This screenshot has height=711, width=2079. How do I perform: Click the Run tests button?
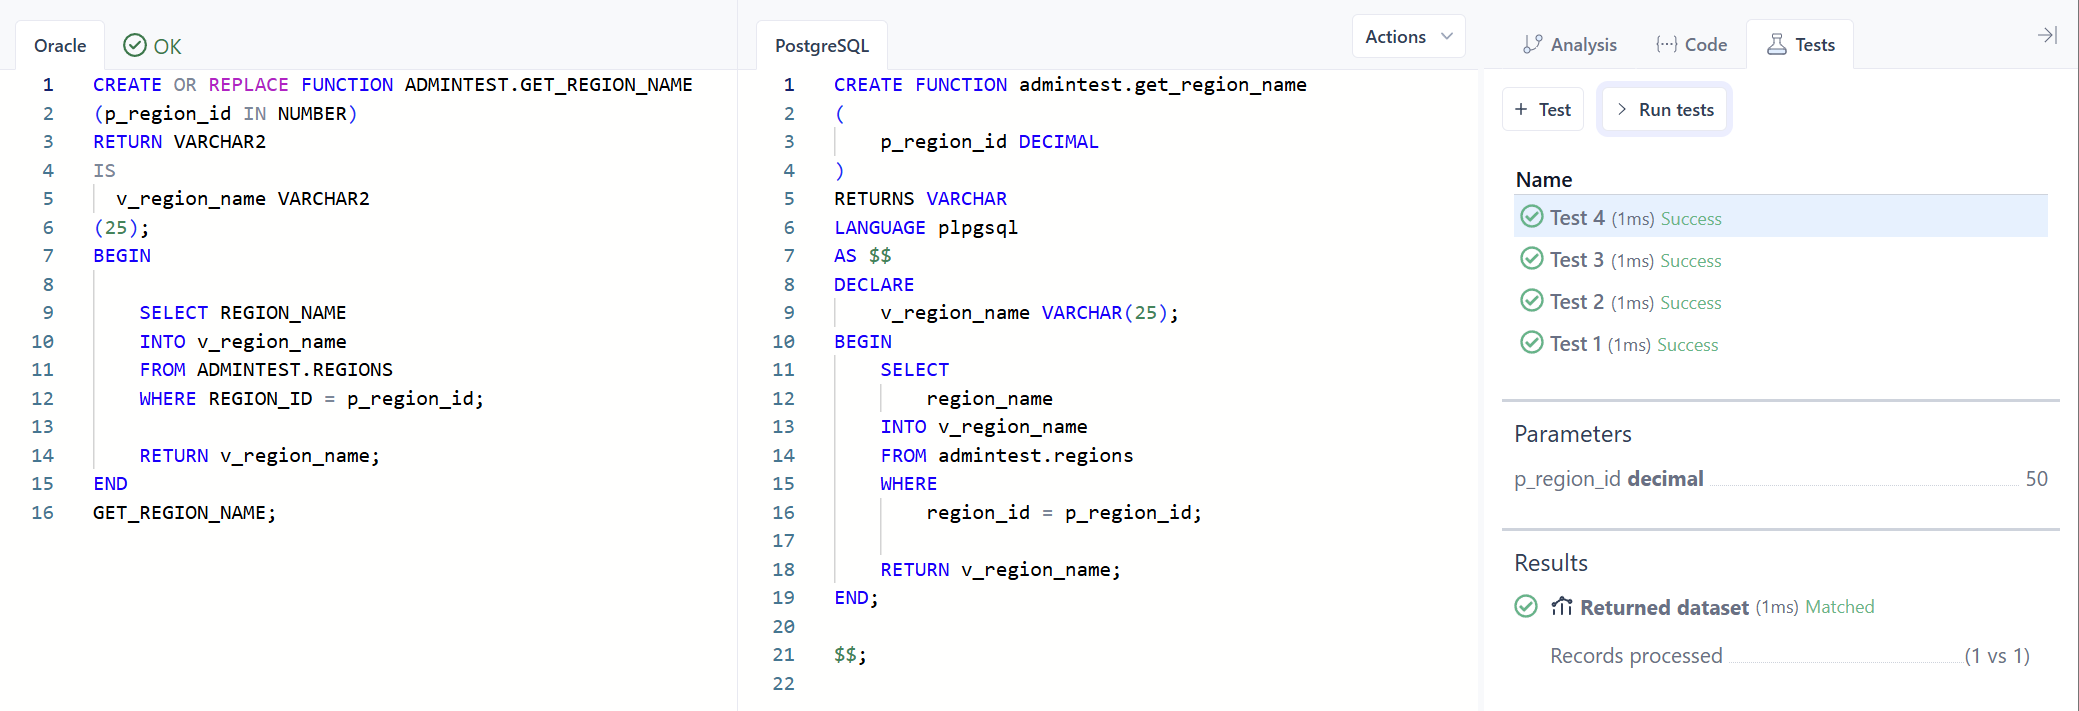(1664, 110)
